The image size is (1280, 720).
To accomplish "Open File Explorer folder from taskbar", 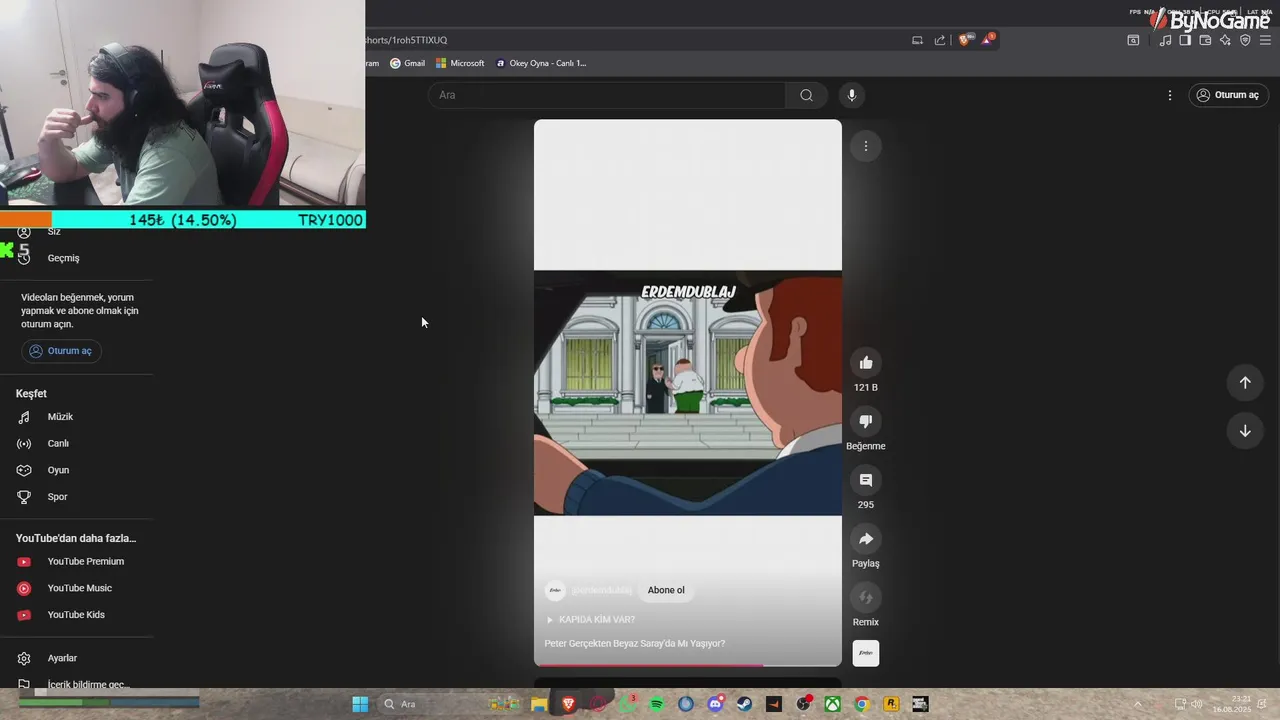I will click(x=539, y=704).
